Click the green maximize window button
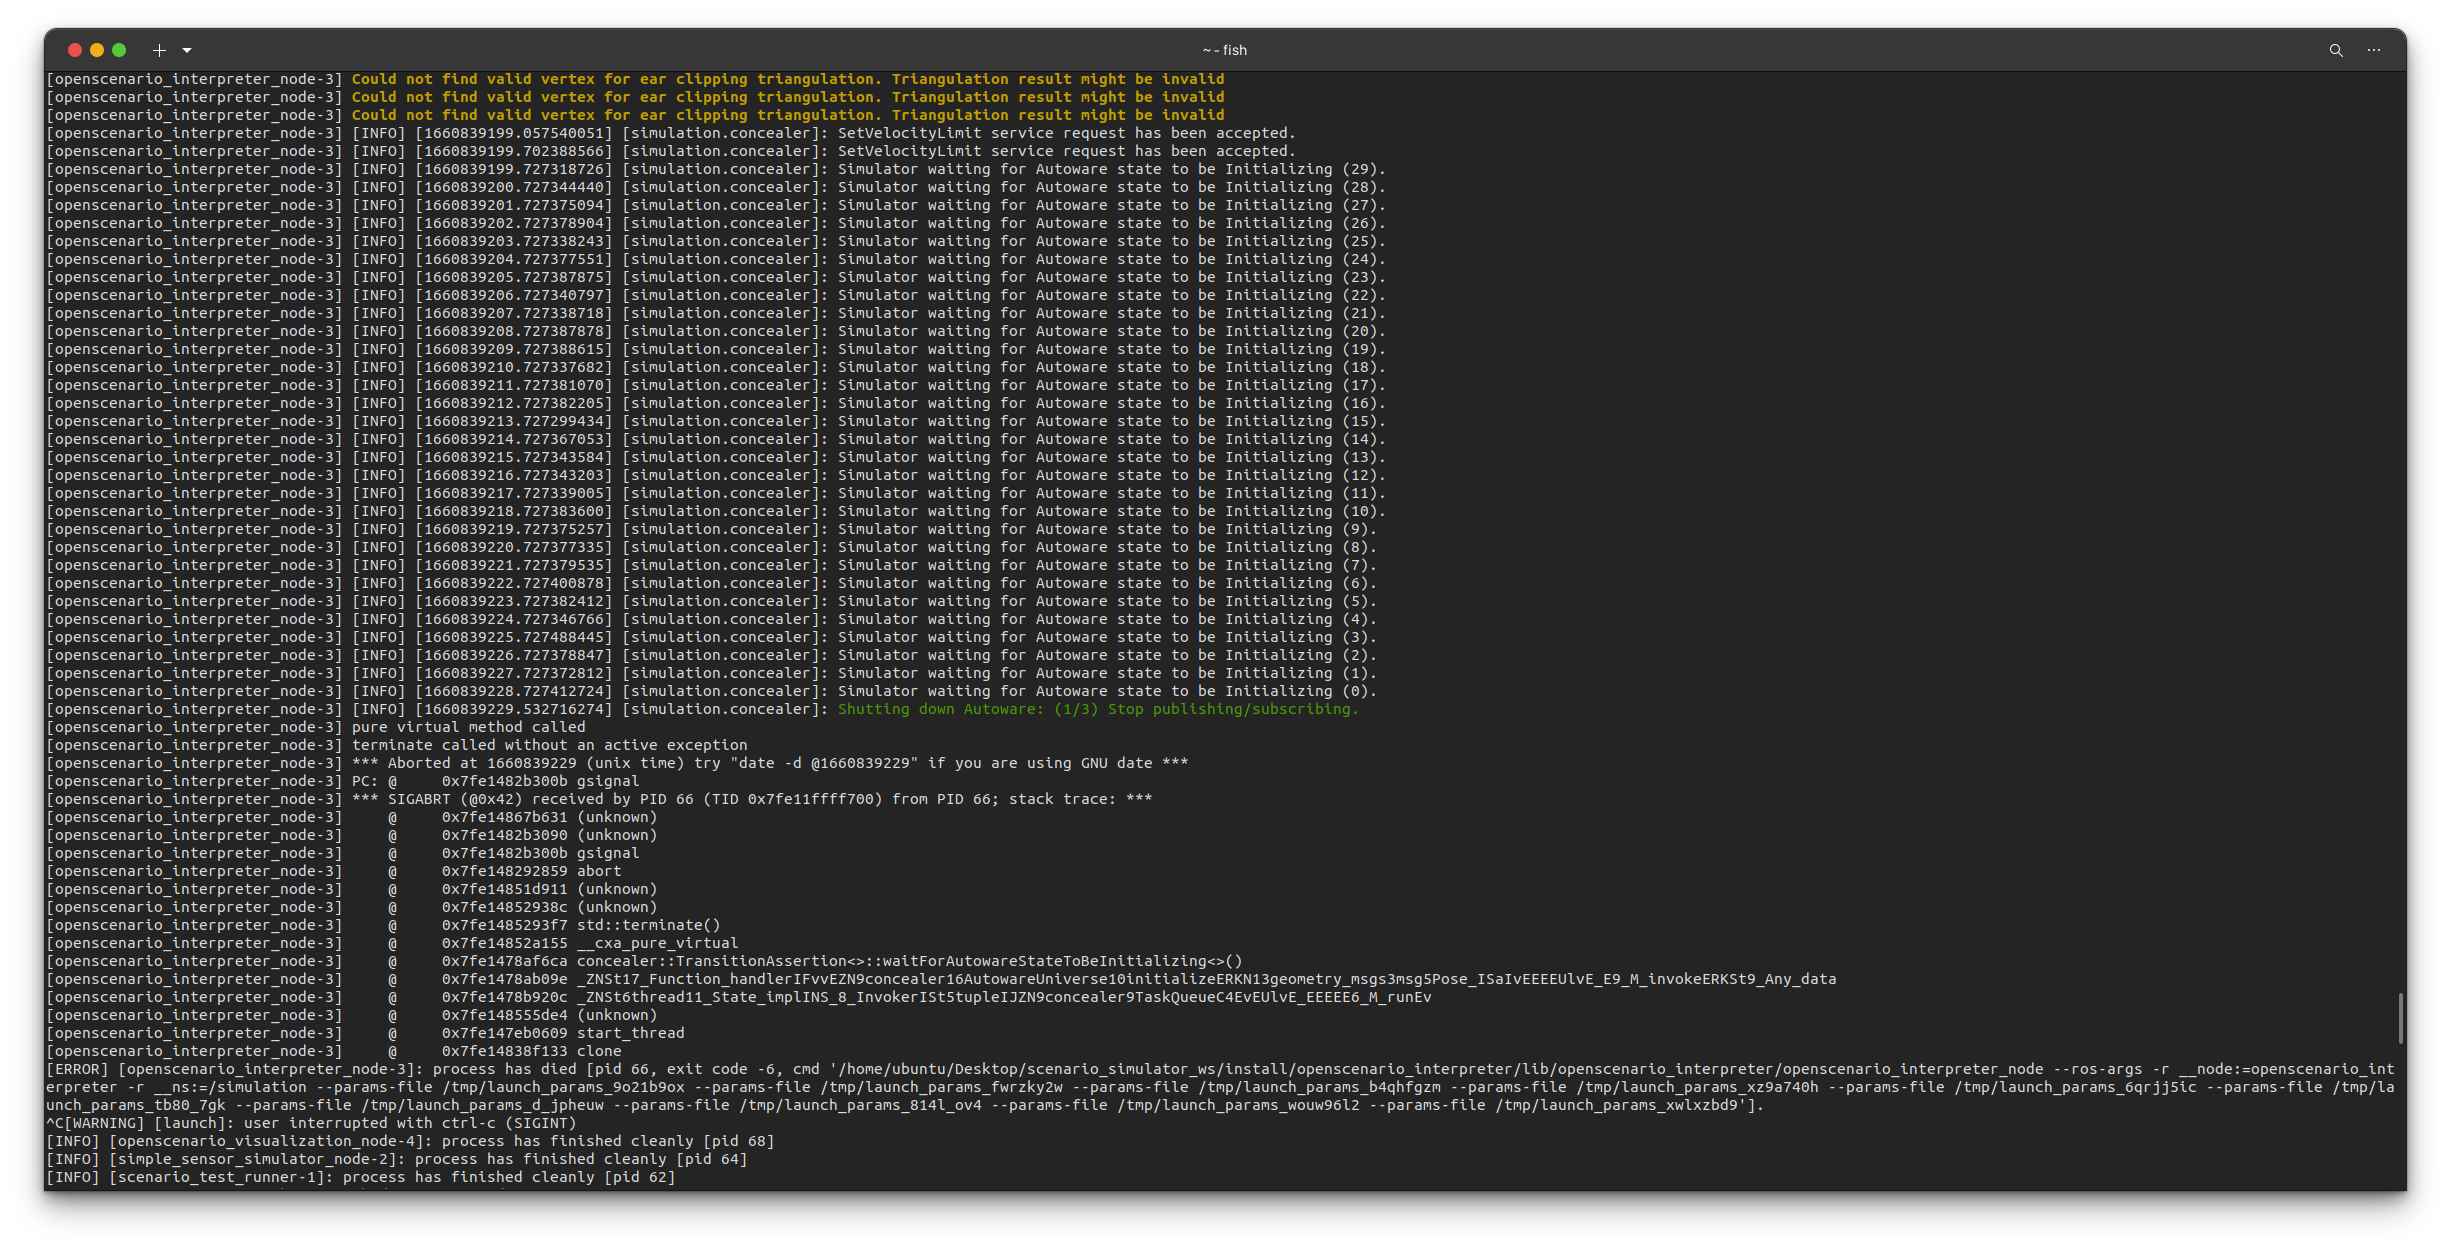This screenshot has width=2451, height=1251. click(119, 50)
